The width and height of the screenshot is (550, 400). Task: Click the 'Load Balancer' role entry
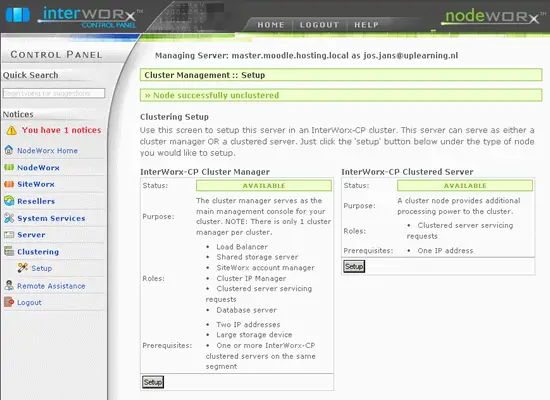(242, 247)
